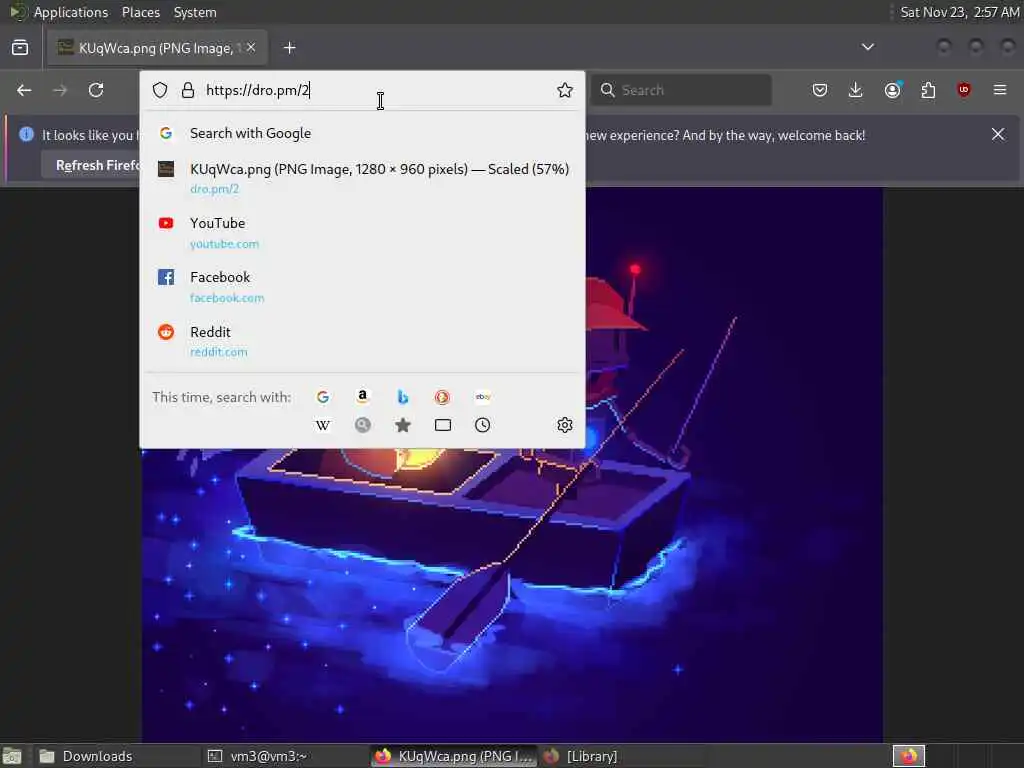
Task: Save page to Pocket
Action: tap(820, 90)
